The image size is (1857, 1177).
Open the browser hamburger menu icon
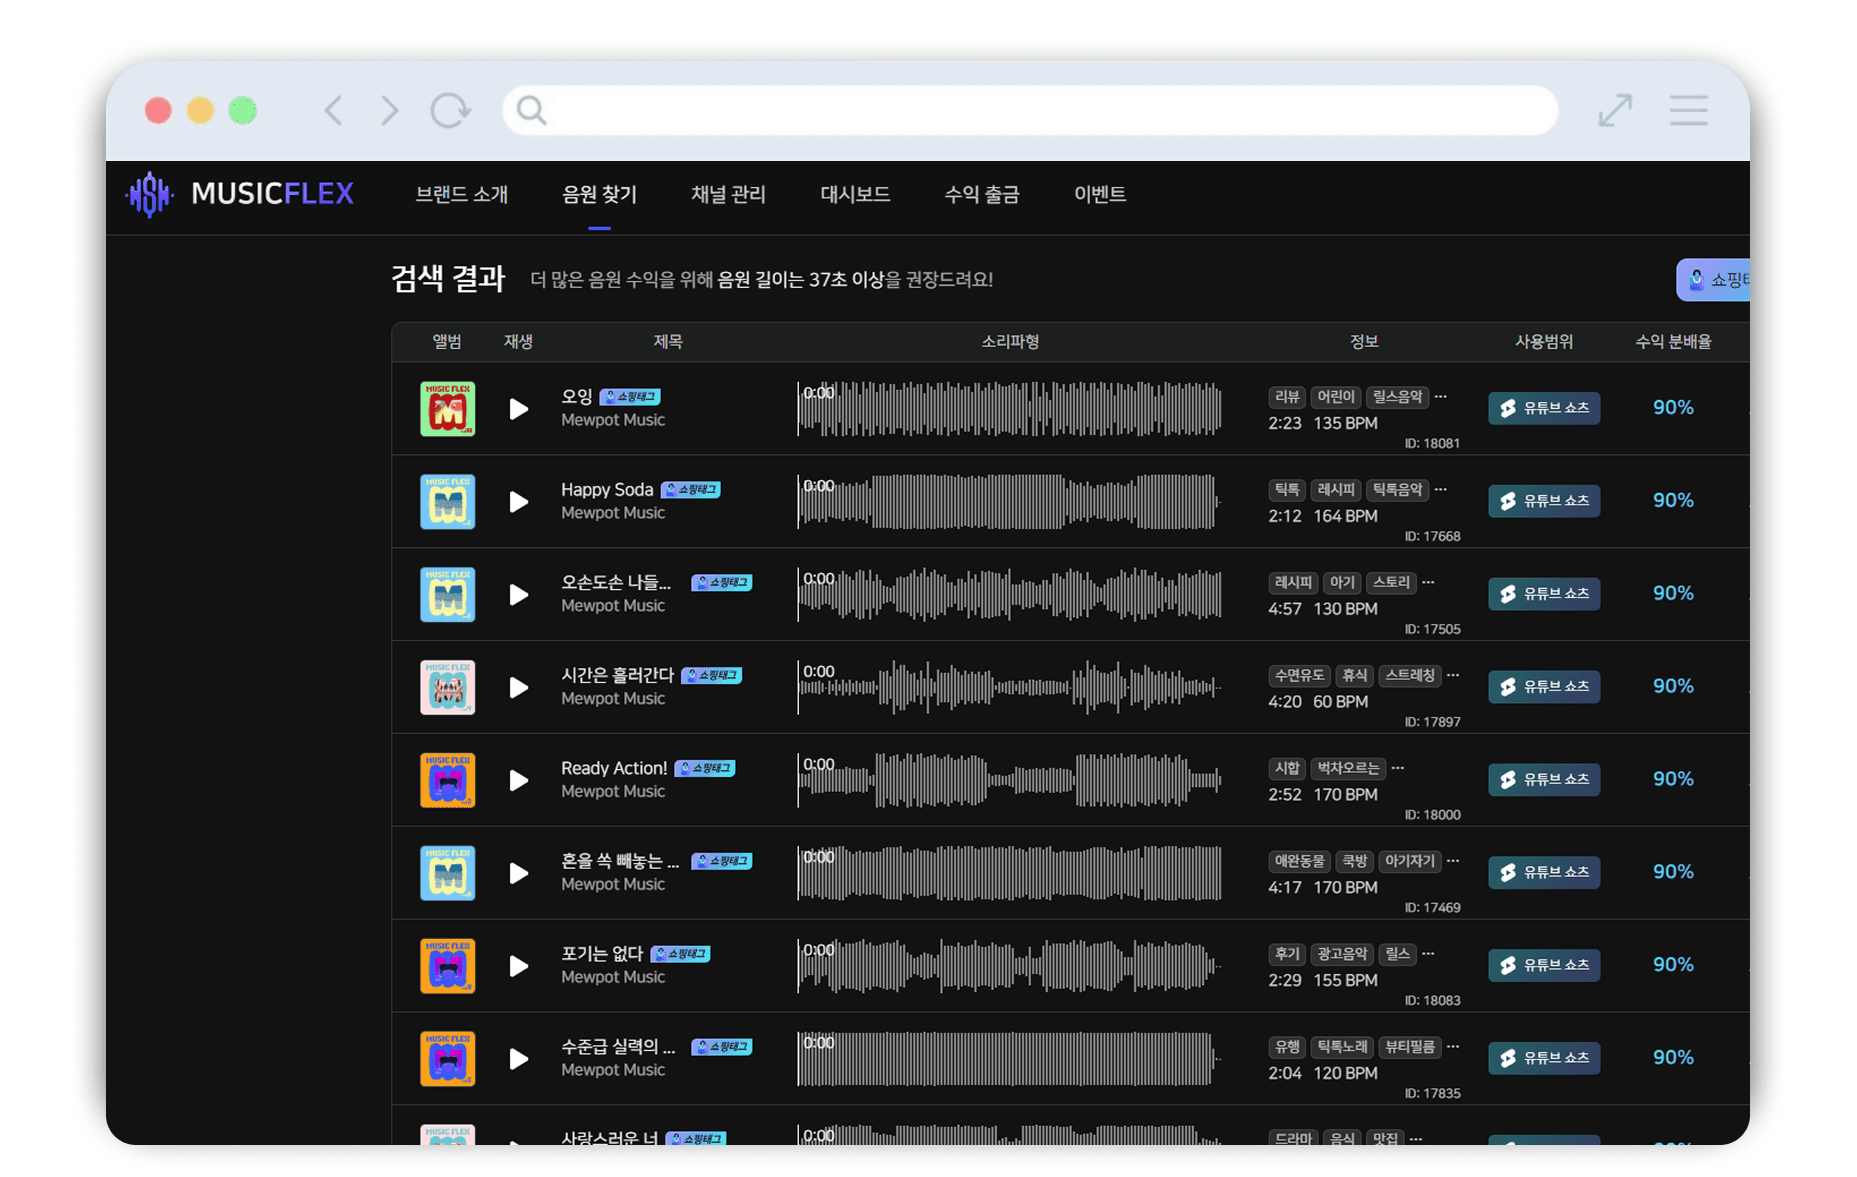pos(1688,110)
